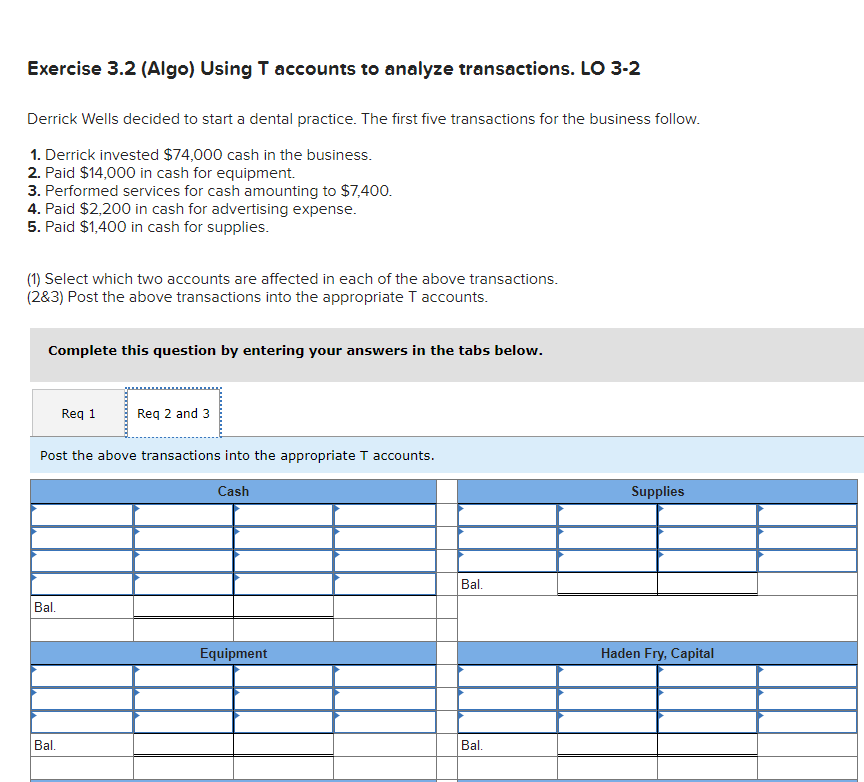Click the Bal. amount field under Cash

(x=183, y=606)
